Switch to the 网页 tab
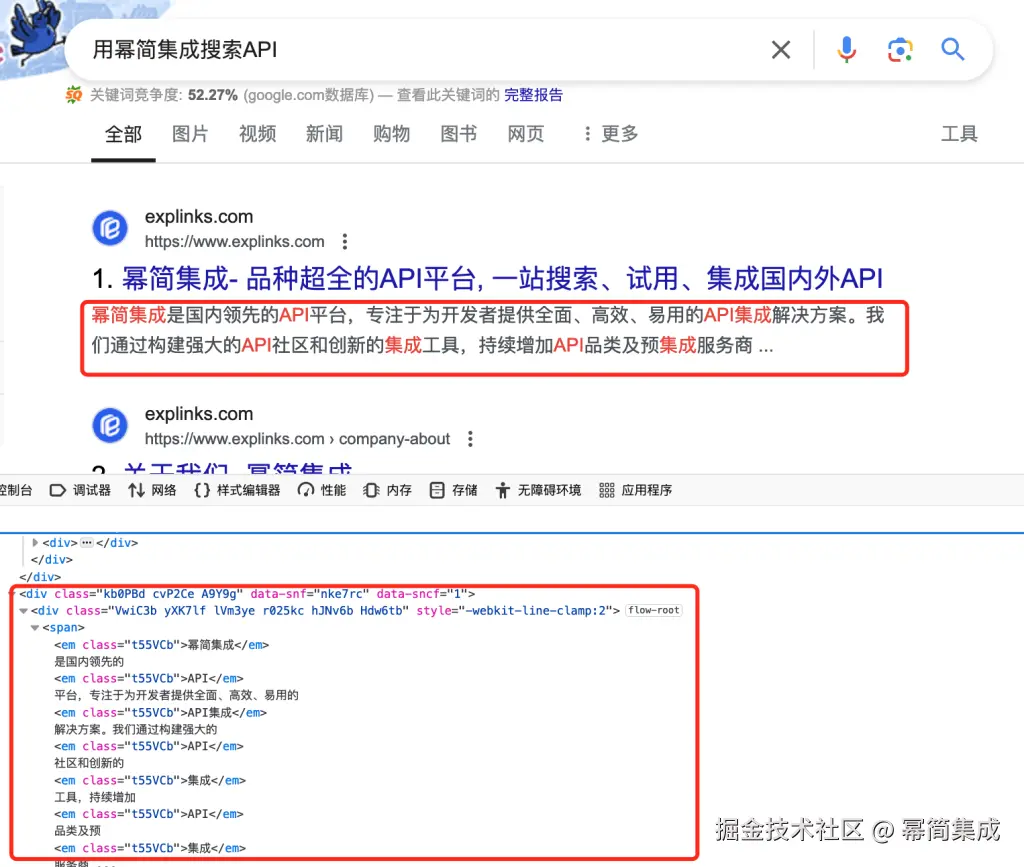This screenshot has width=1024, height=867. tap(526, 134)
